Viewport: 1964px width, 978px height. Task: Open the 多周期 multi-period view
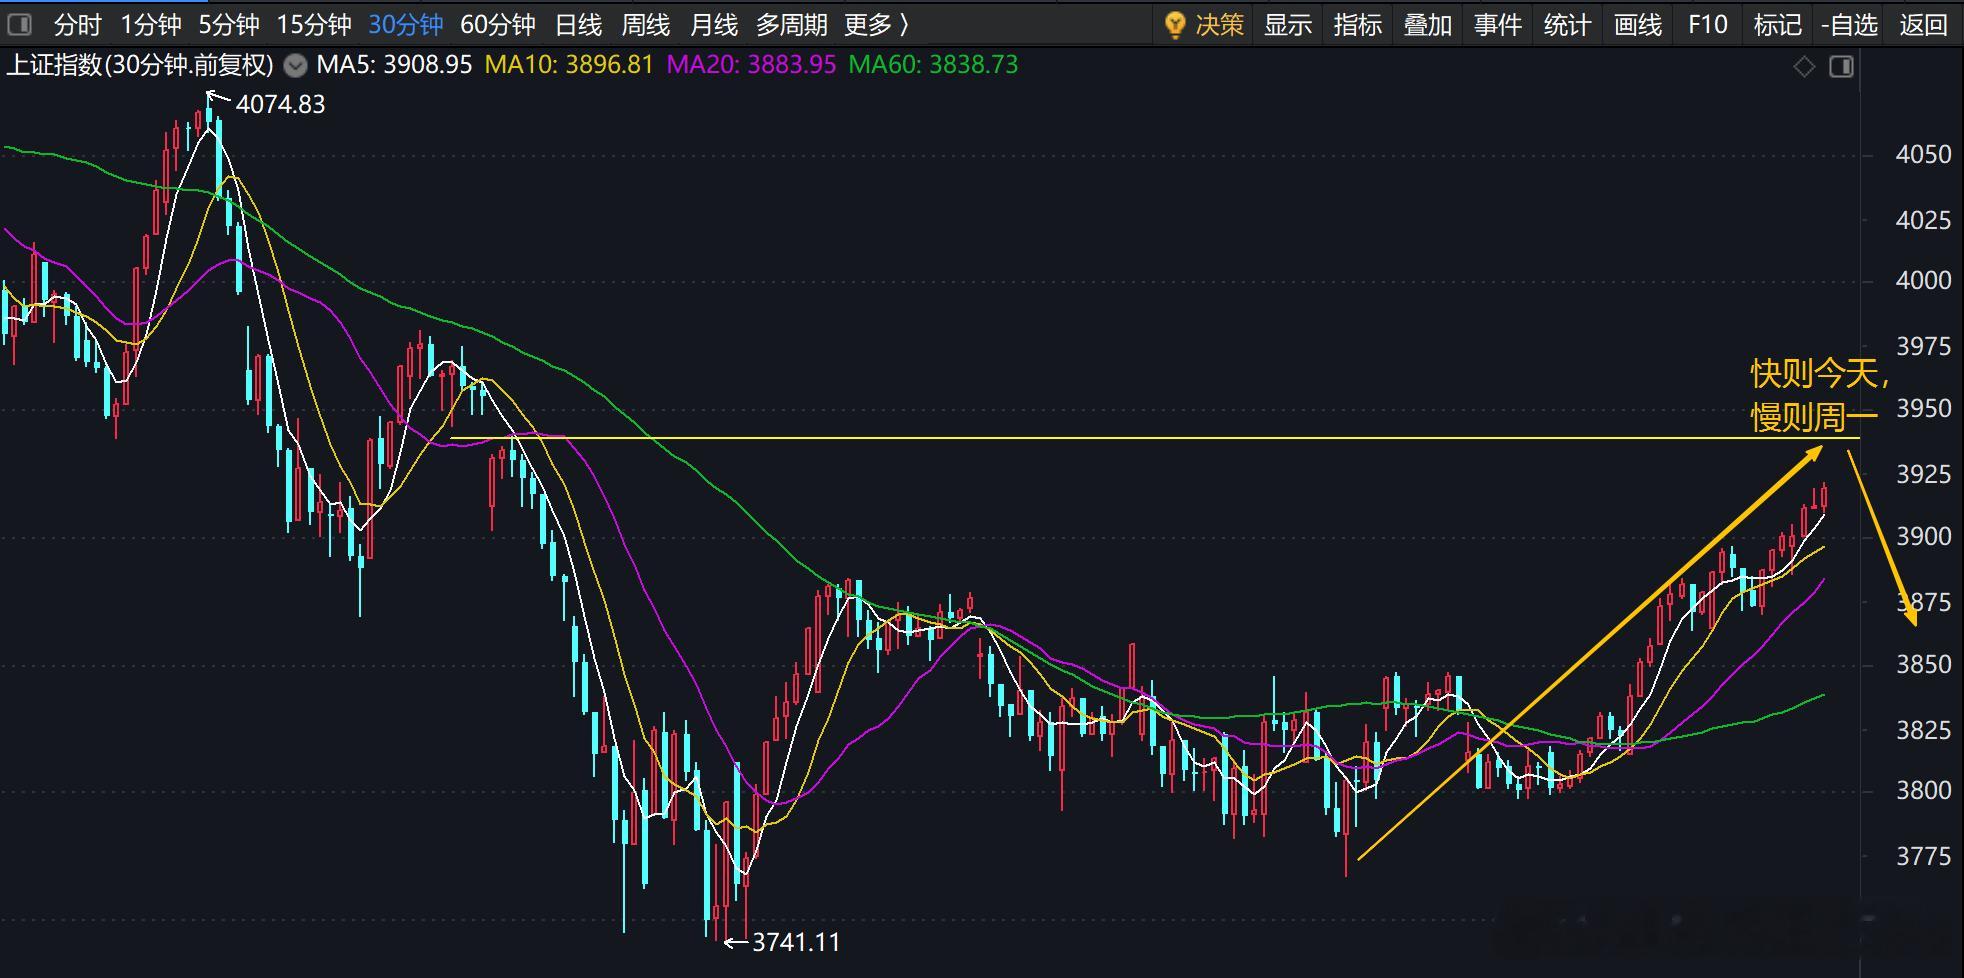click(x=791, y=24)
